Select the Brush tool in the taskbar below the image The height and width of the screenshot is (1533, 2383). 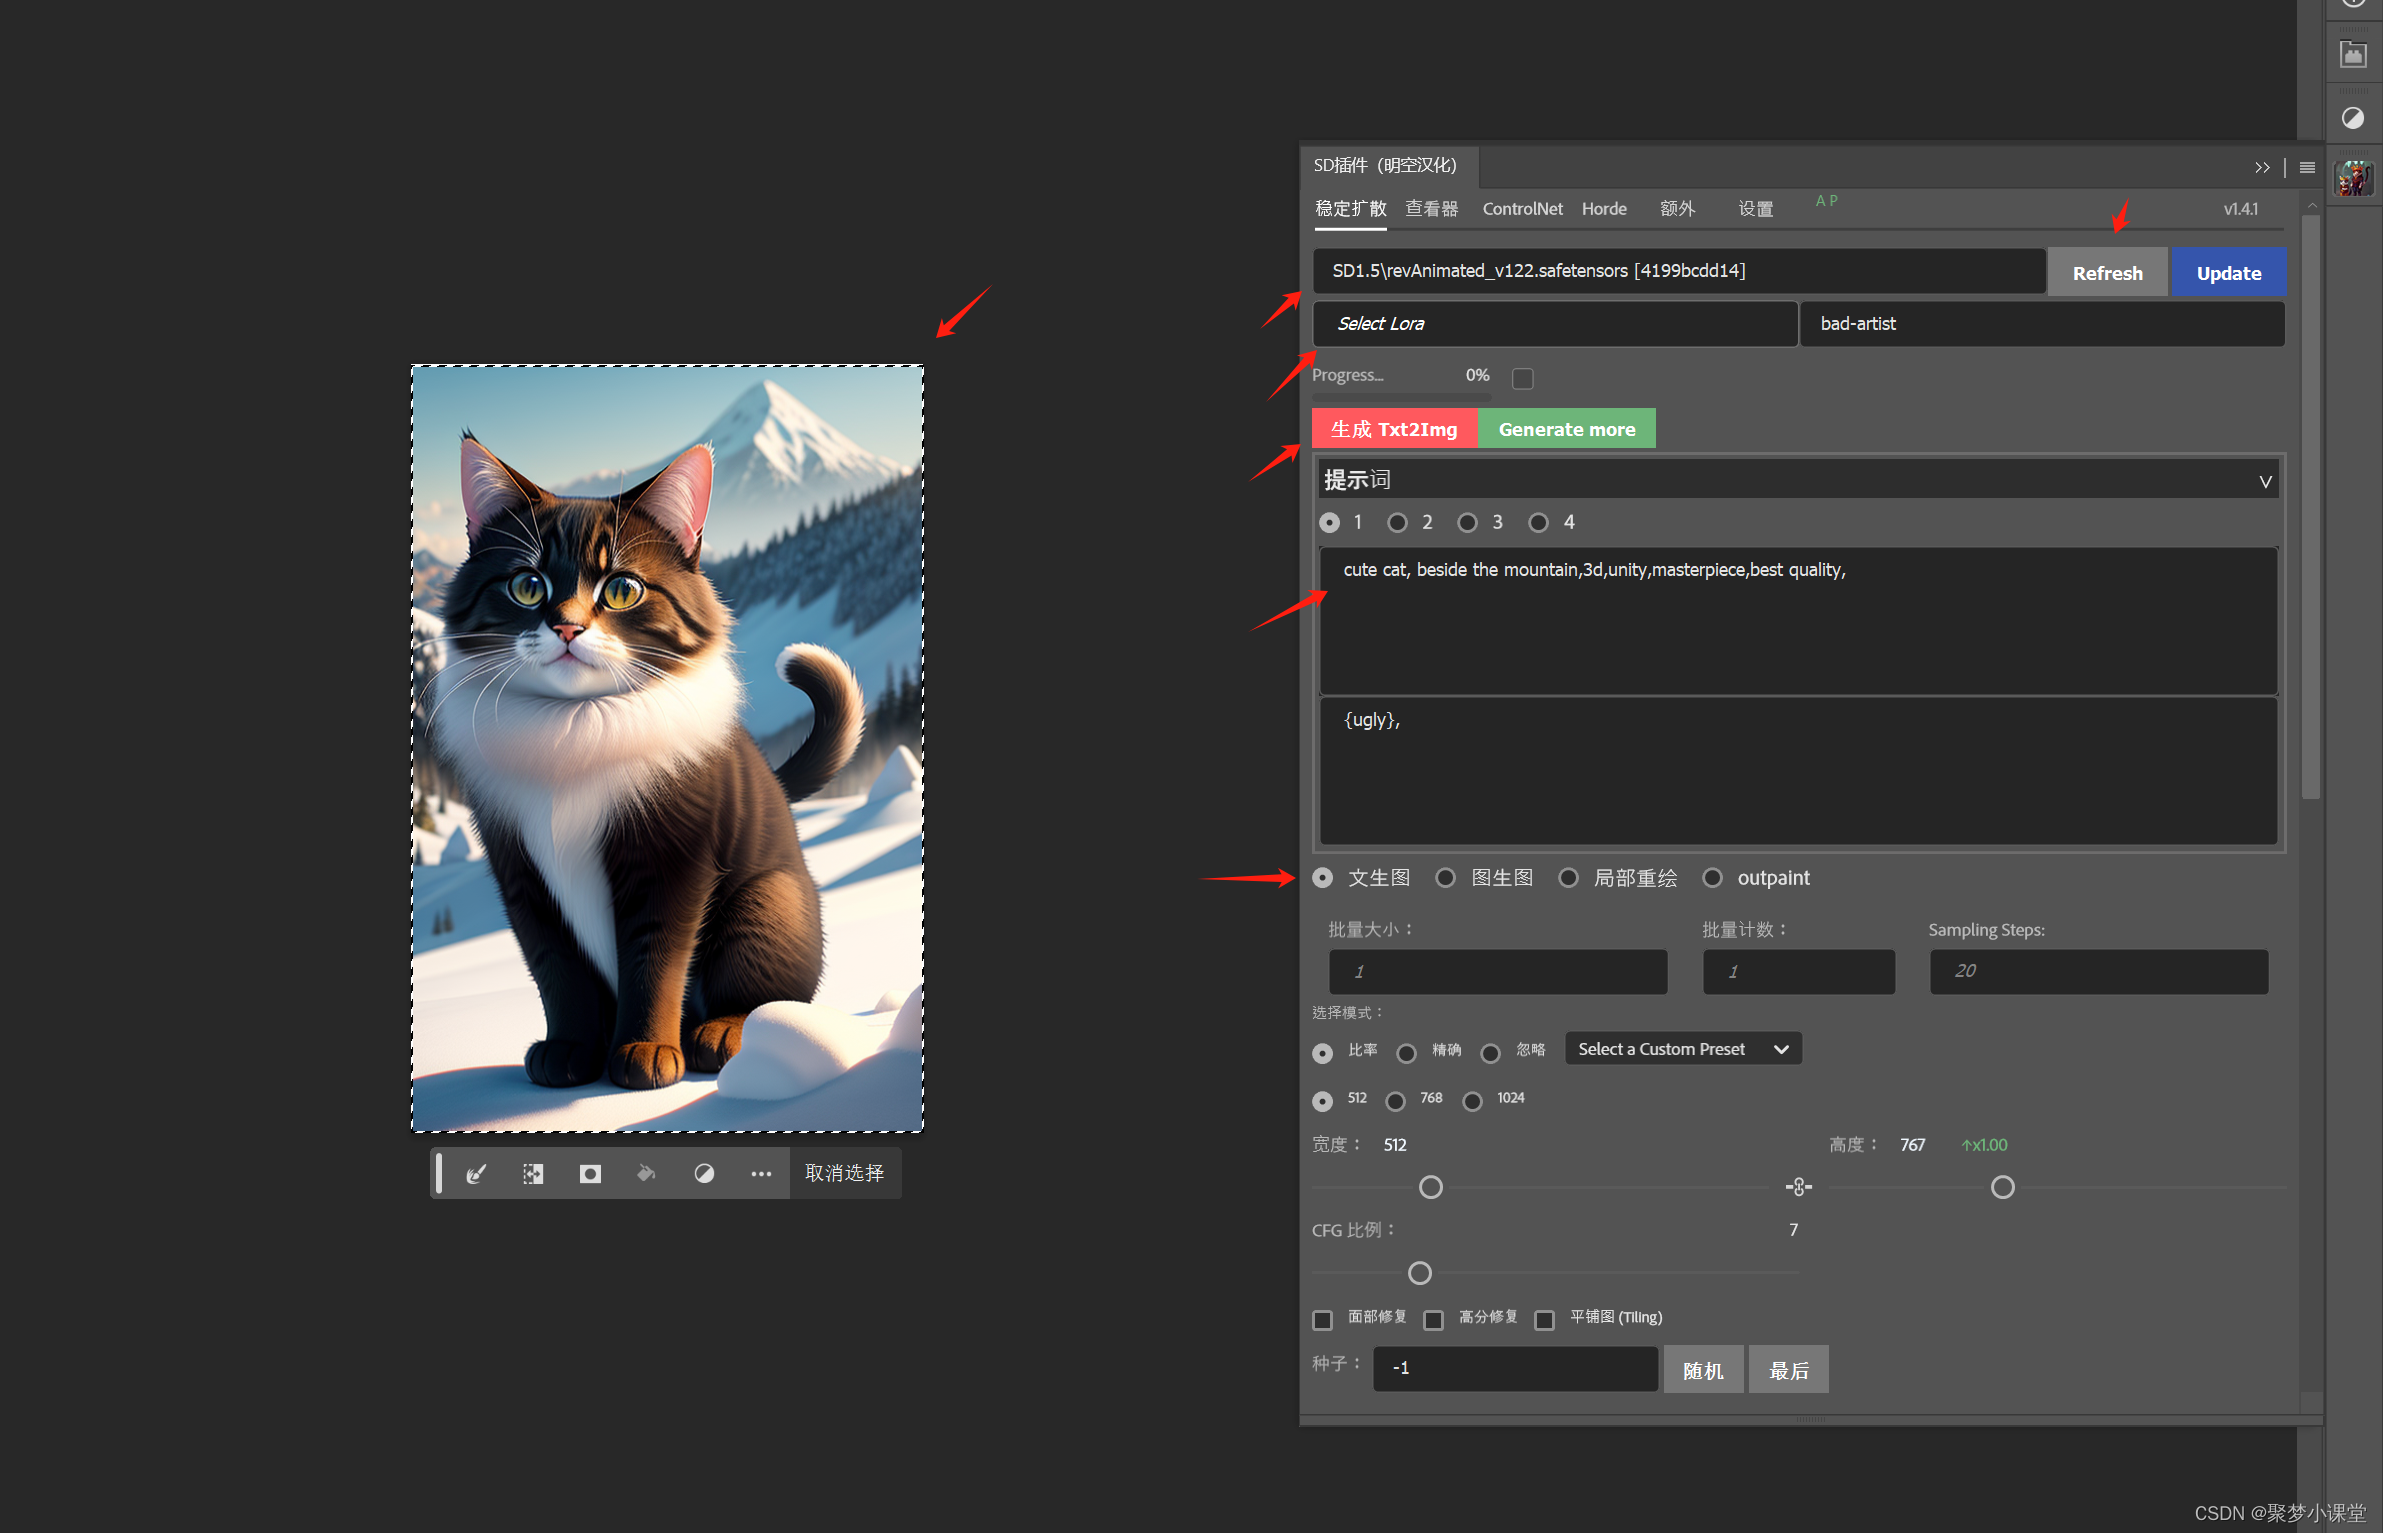[478, 1173]
